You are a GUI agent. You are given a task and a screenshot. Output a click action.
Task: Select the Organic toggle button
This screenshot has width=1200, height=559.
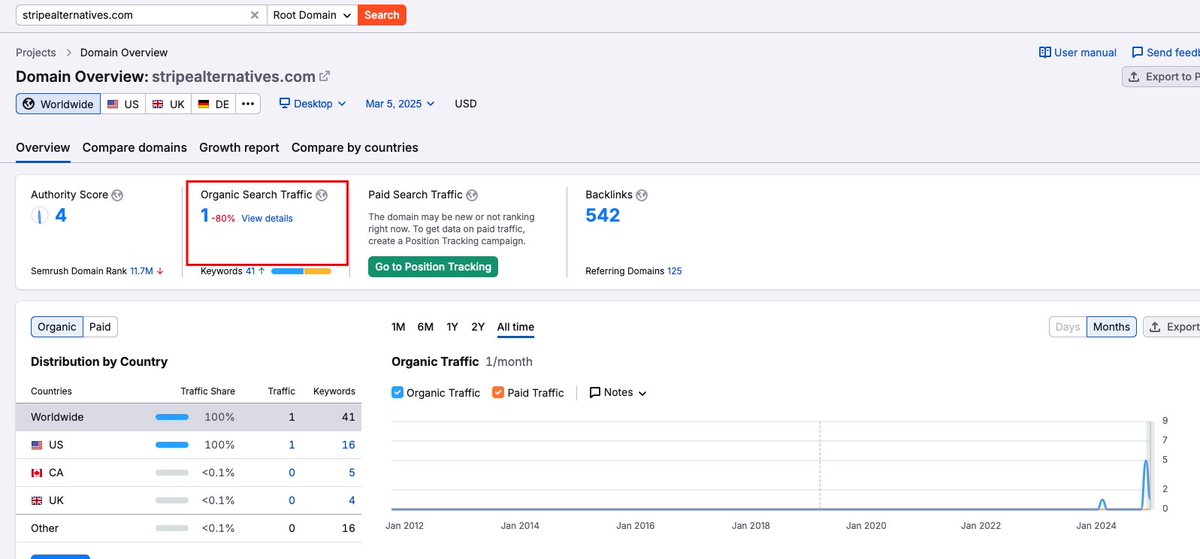pos(57,327)
